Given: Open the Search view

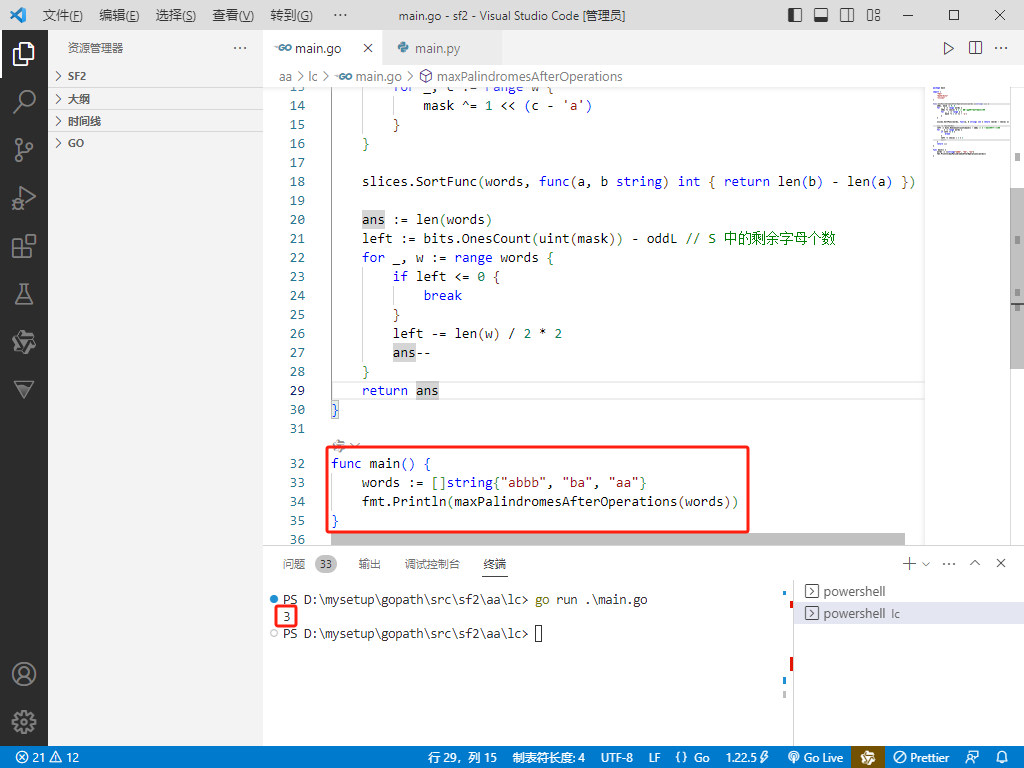Looking at the screenshot, I should pyautogui.click(x=24, y=102).
